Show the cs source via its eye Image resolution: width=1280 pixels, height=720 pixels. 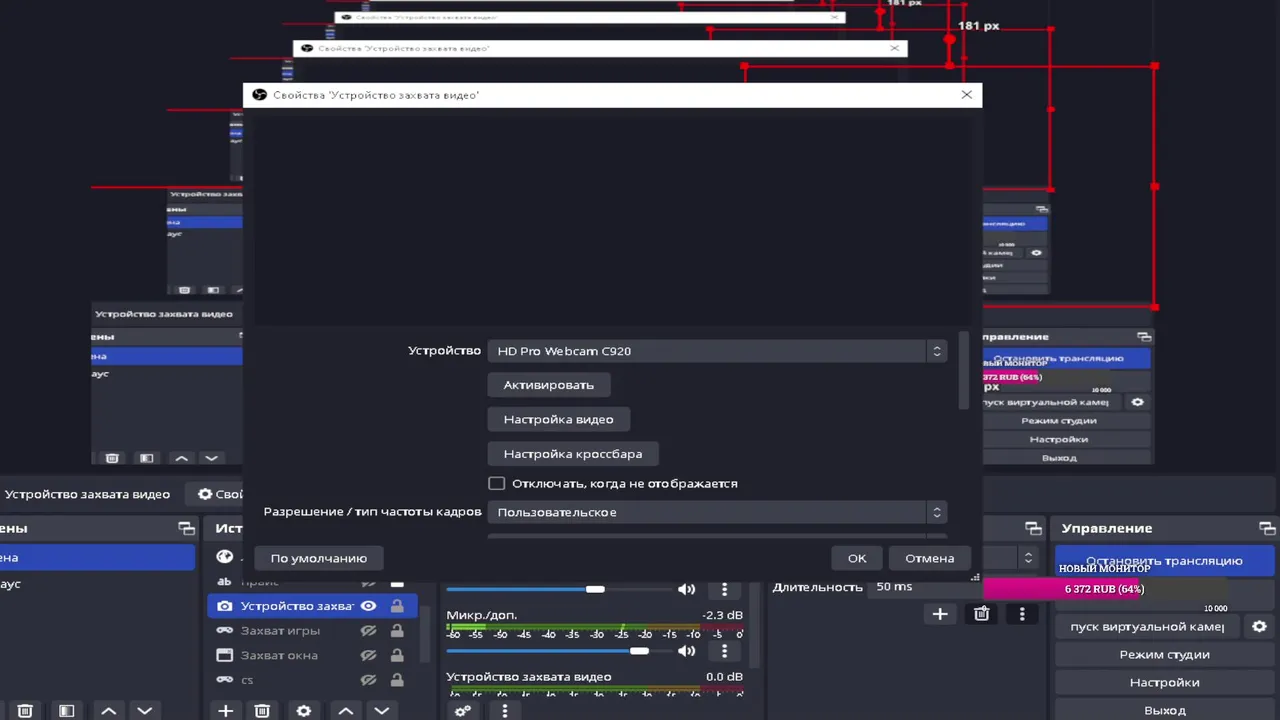368,680
